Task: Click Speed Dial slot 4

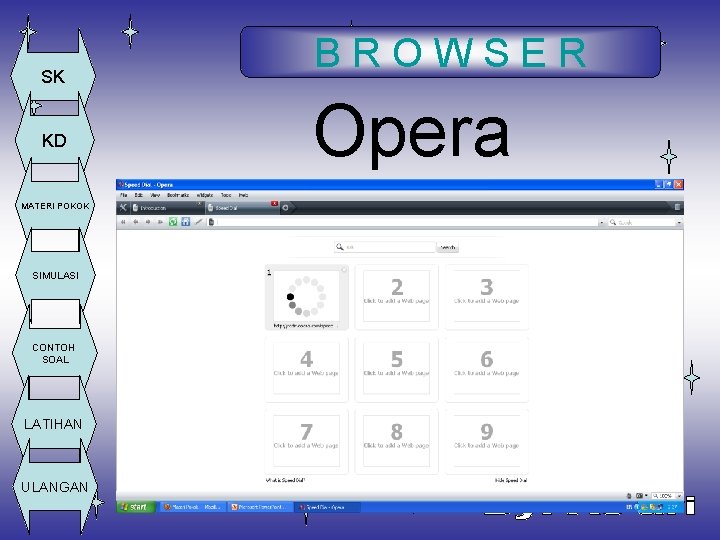Action: pyautogui.click(x=306, y=369)
